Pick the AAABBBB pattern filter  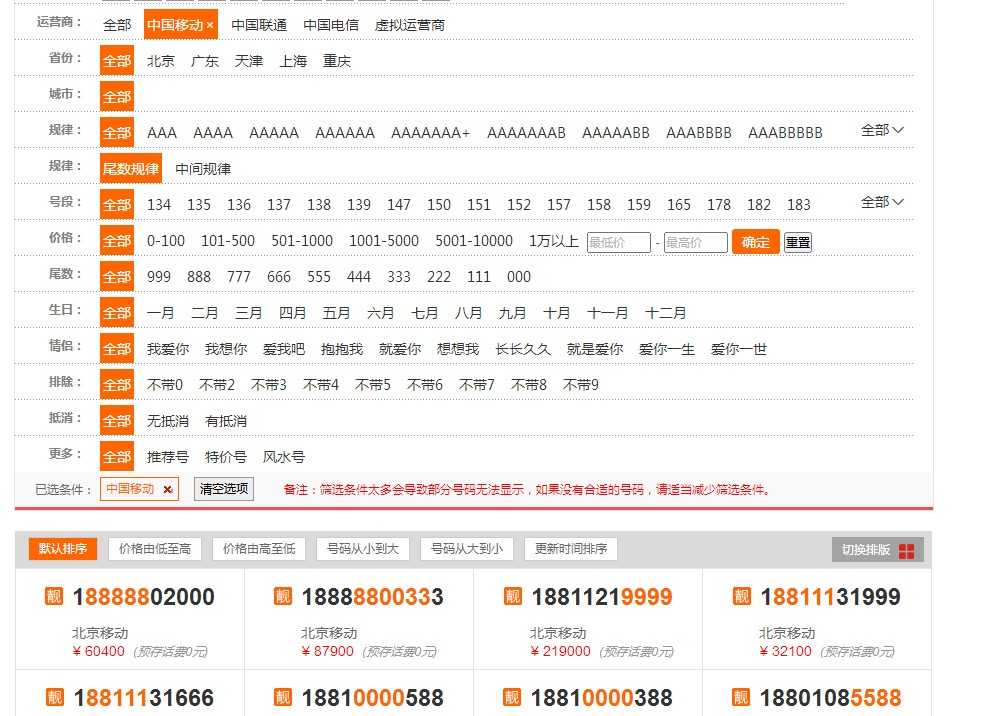[x=699, y=133]
